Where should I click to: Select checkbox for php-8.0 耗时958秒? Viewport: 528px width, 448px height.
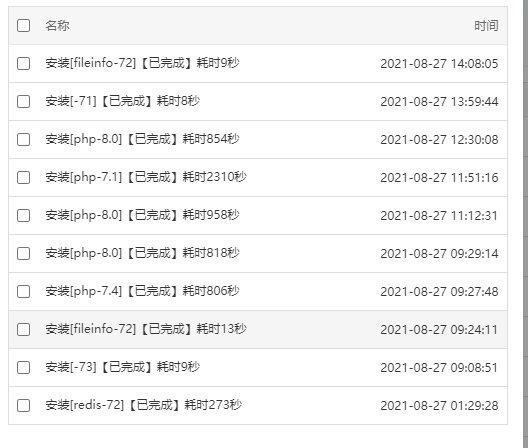click(23, 216)
